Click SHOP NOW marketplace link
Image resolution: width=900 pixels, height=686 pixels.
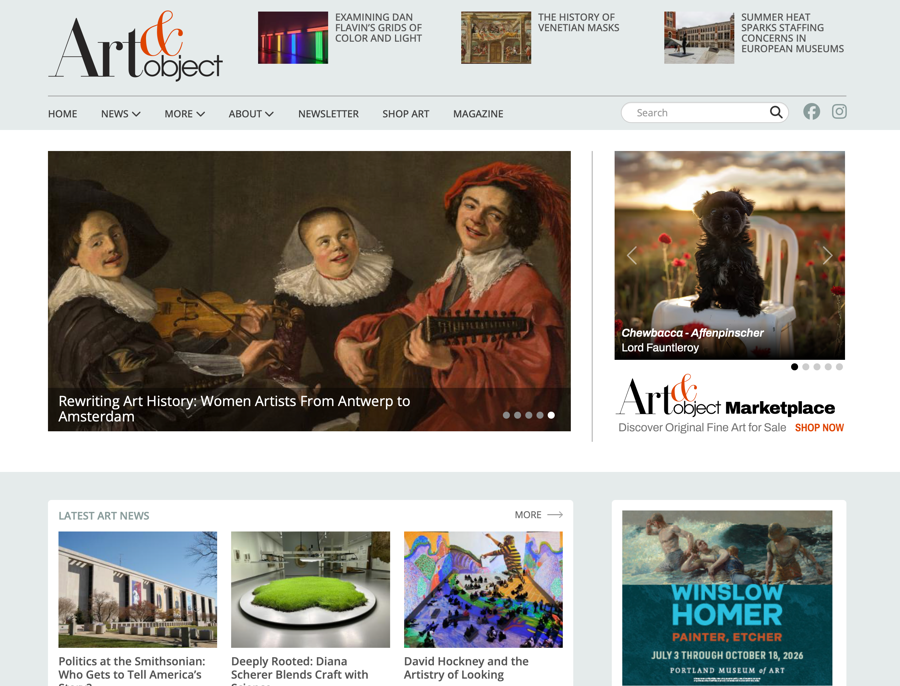pyautogui.click(x=819, y=428)
